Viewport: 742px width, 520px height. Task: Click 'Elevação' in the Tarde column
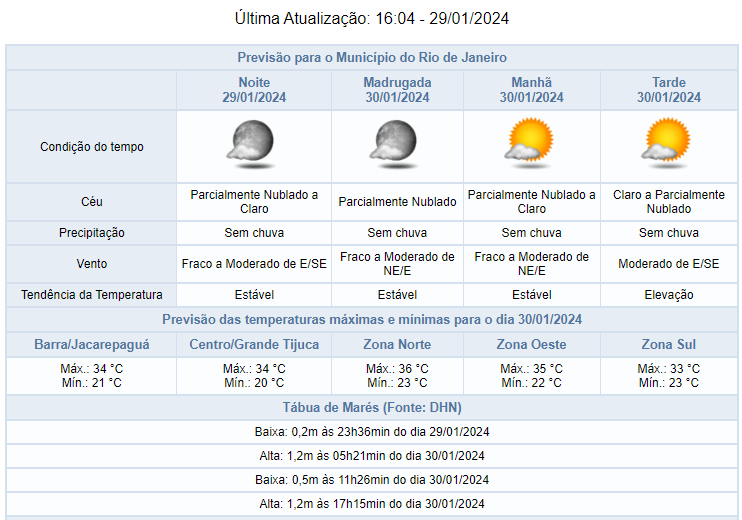click(x=669, y=295)
